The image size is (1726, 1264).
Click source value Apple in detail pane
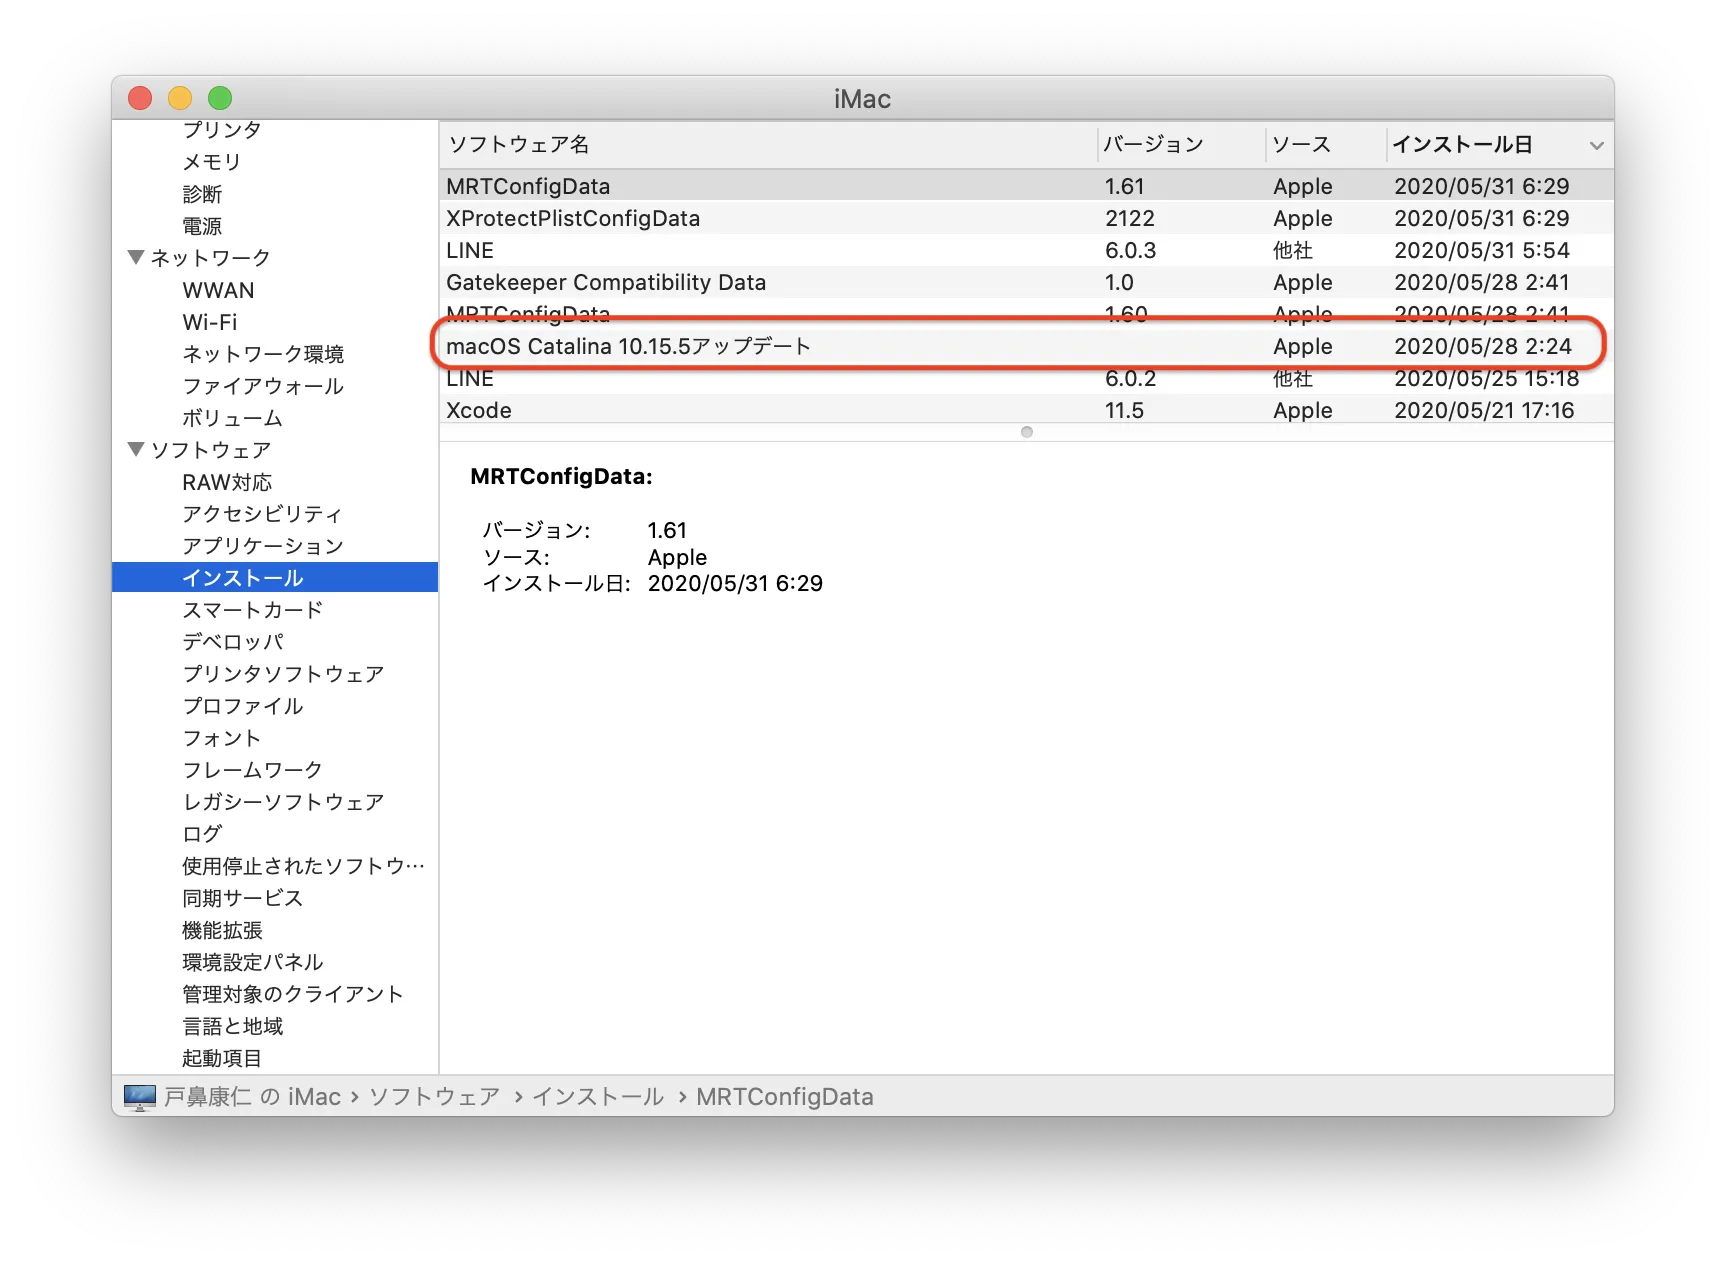tap(677, 557)
